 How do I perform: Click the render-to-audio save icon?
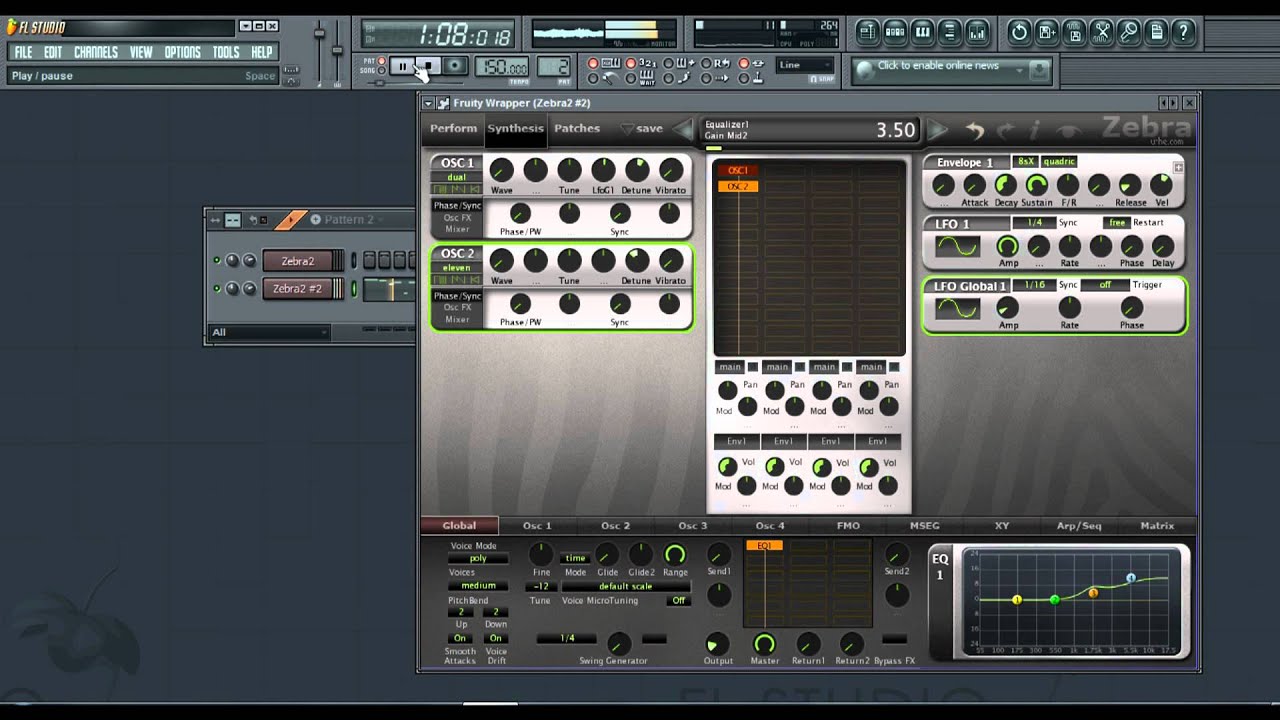(x=1074, y=32)
